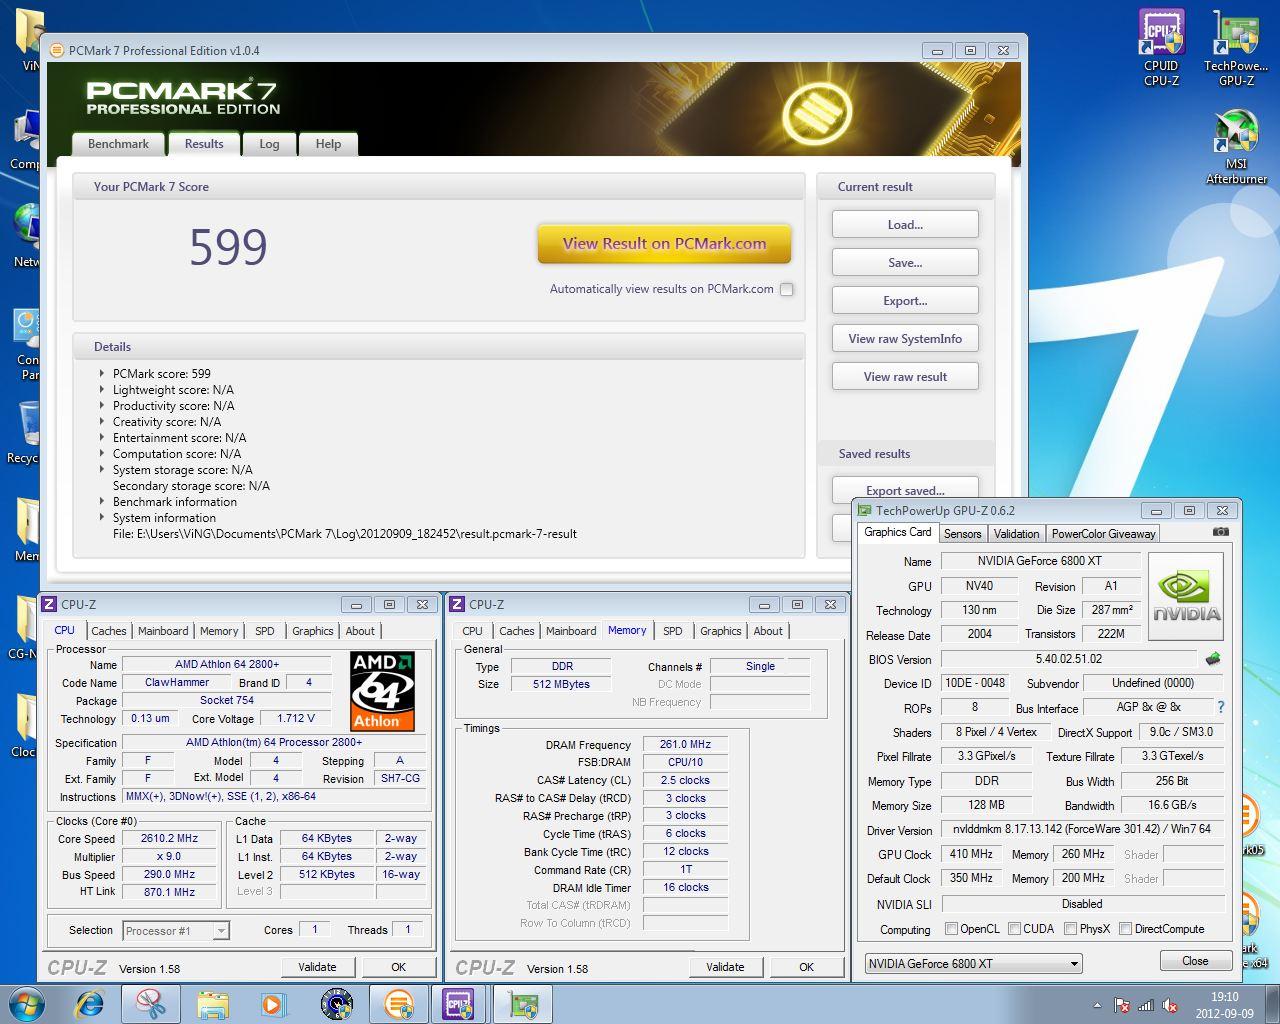Open PowerColor Giveaway tab in GPU-Z

coord(1103,534)
